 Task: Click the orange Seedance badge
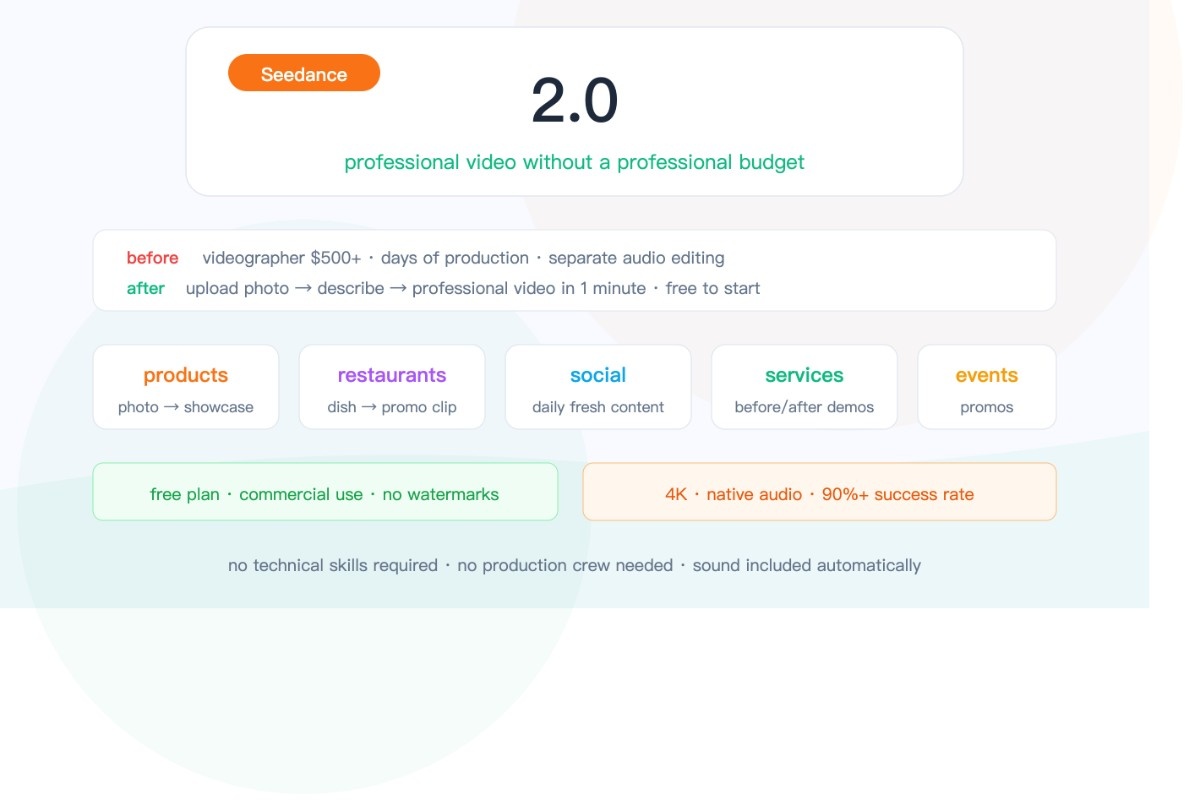click(304, 73)
